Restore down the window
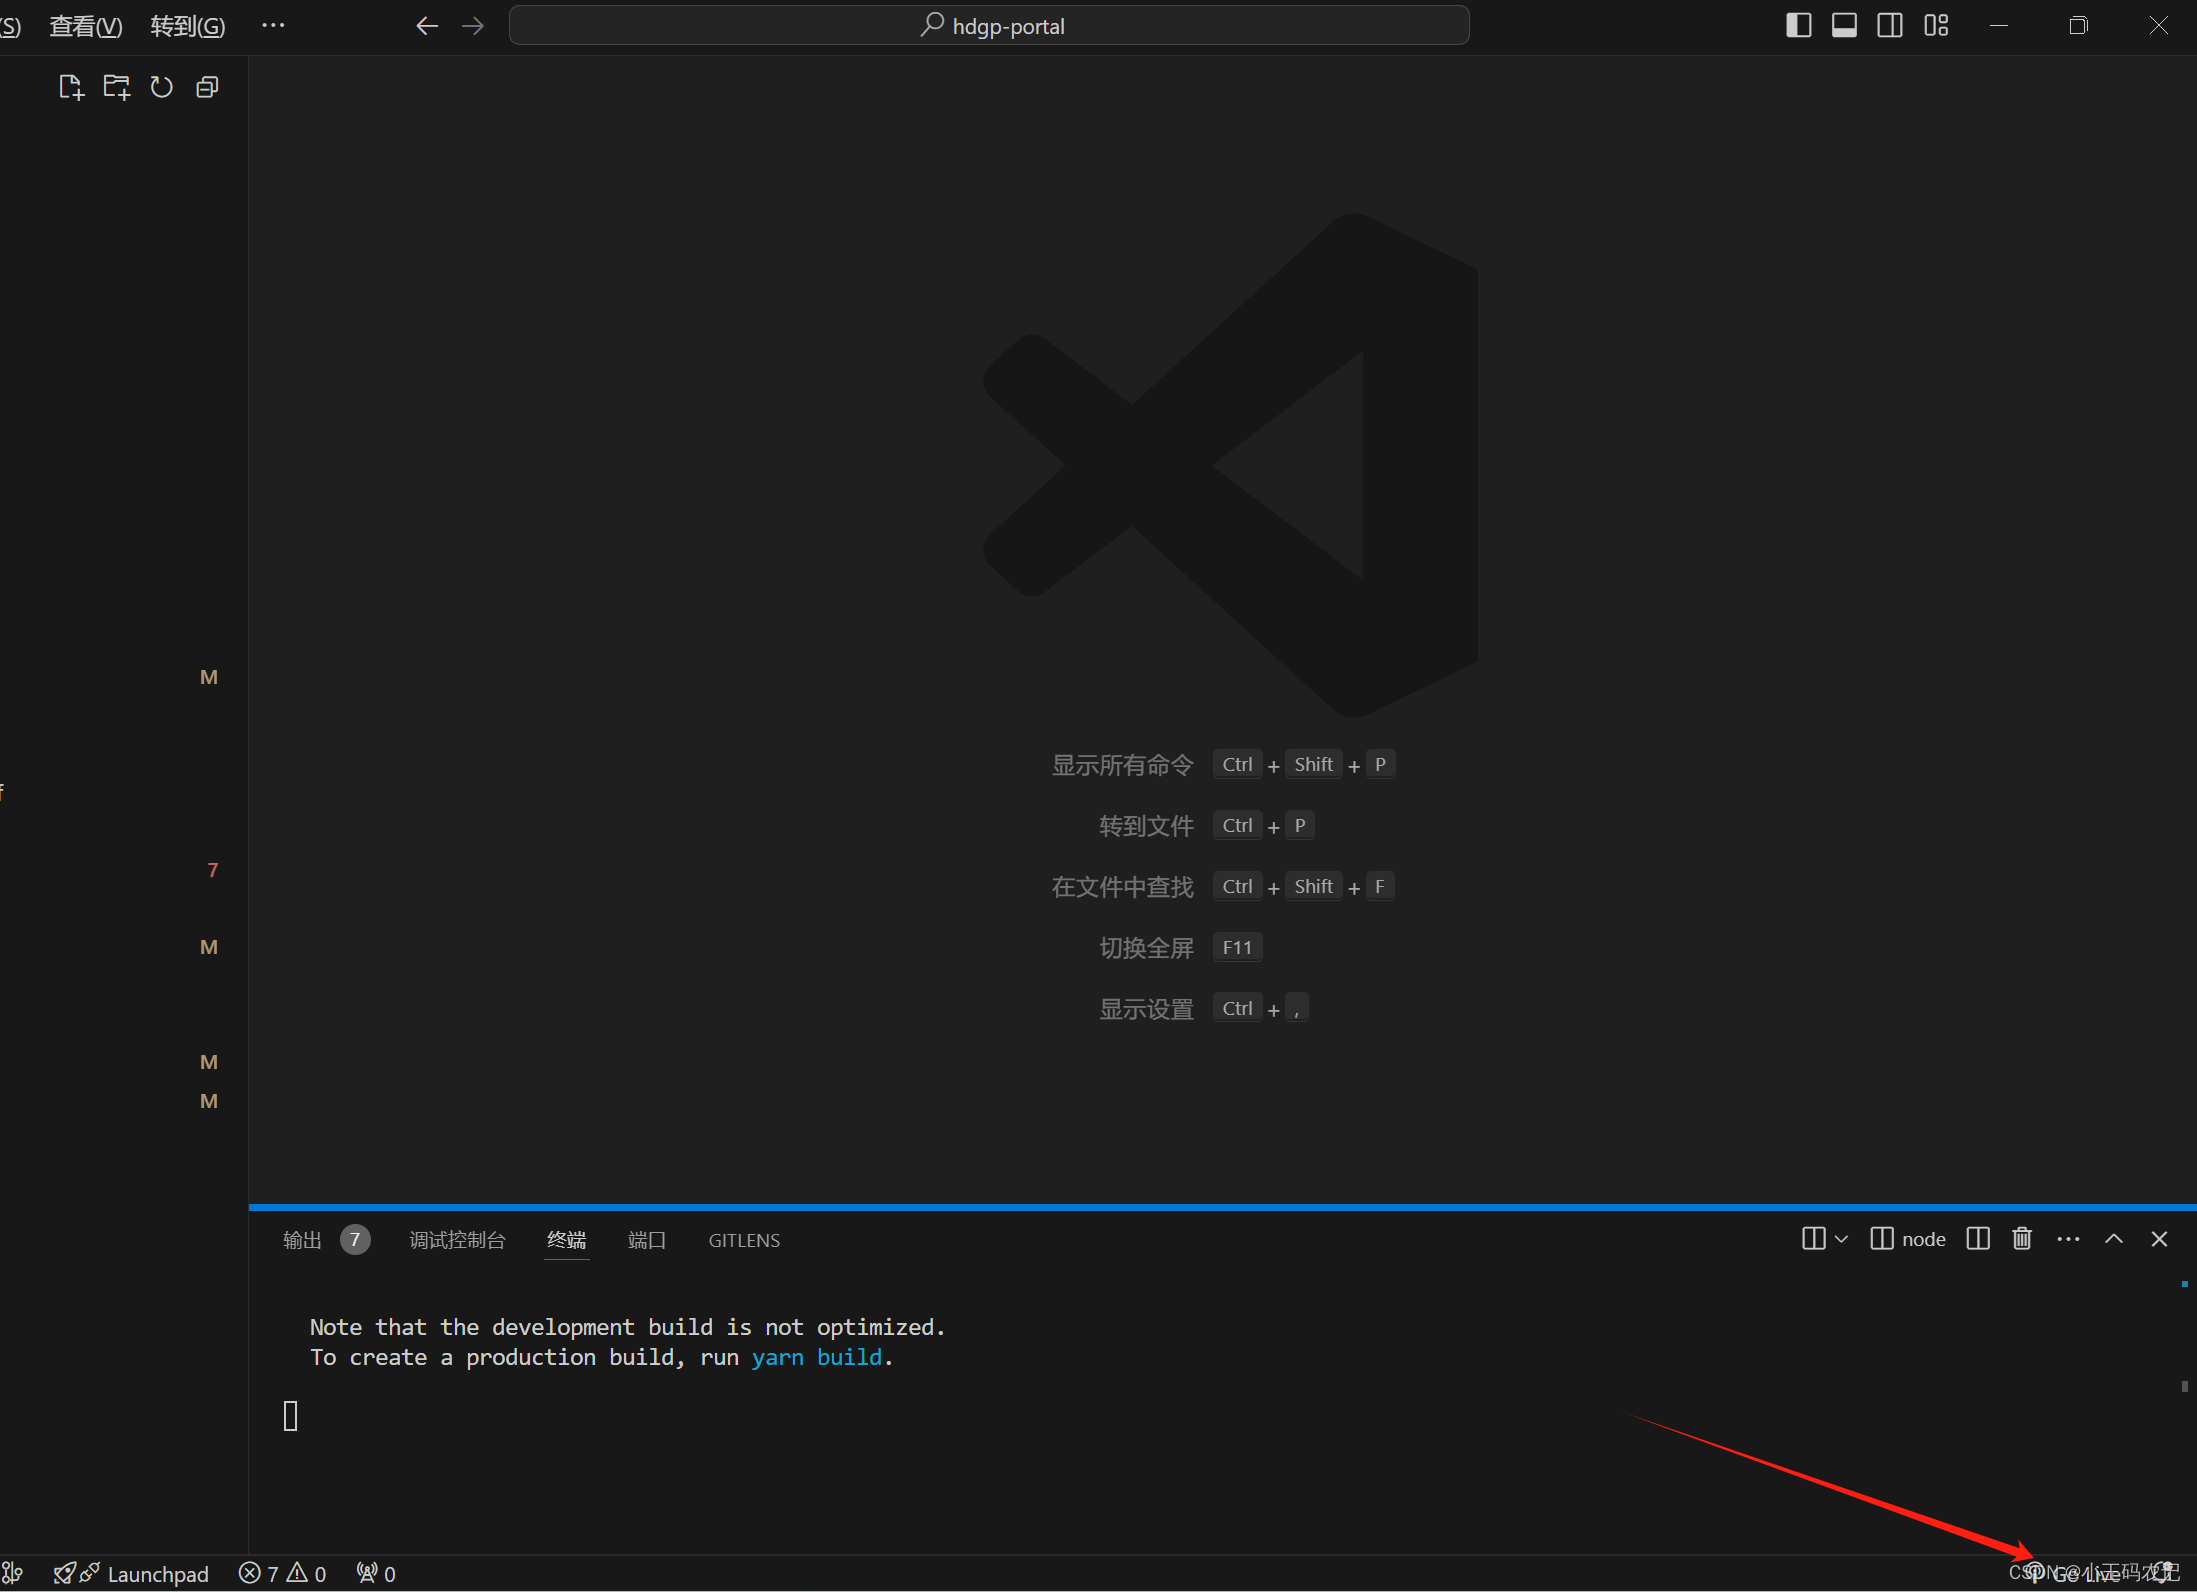Viewport: 2197px width, 1592px height. 2078,26
